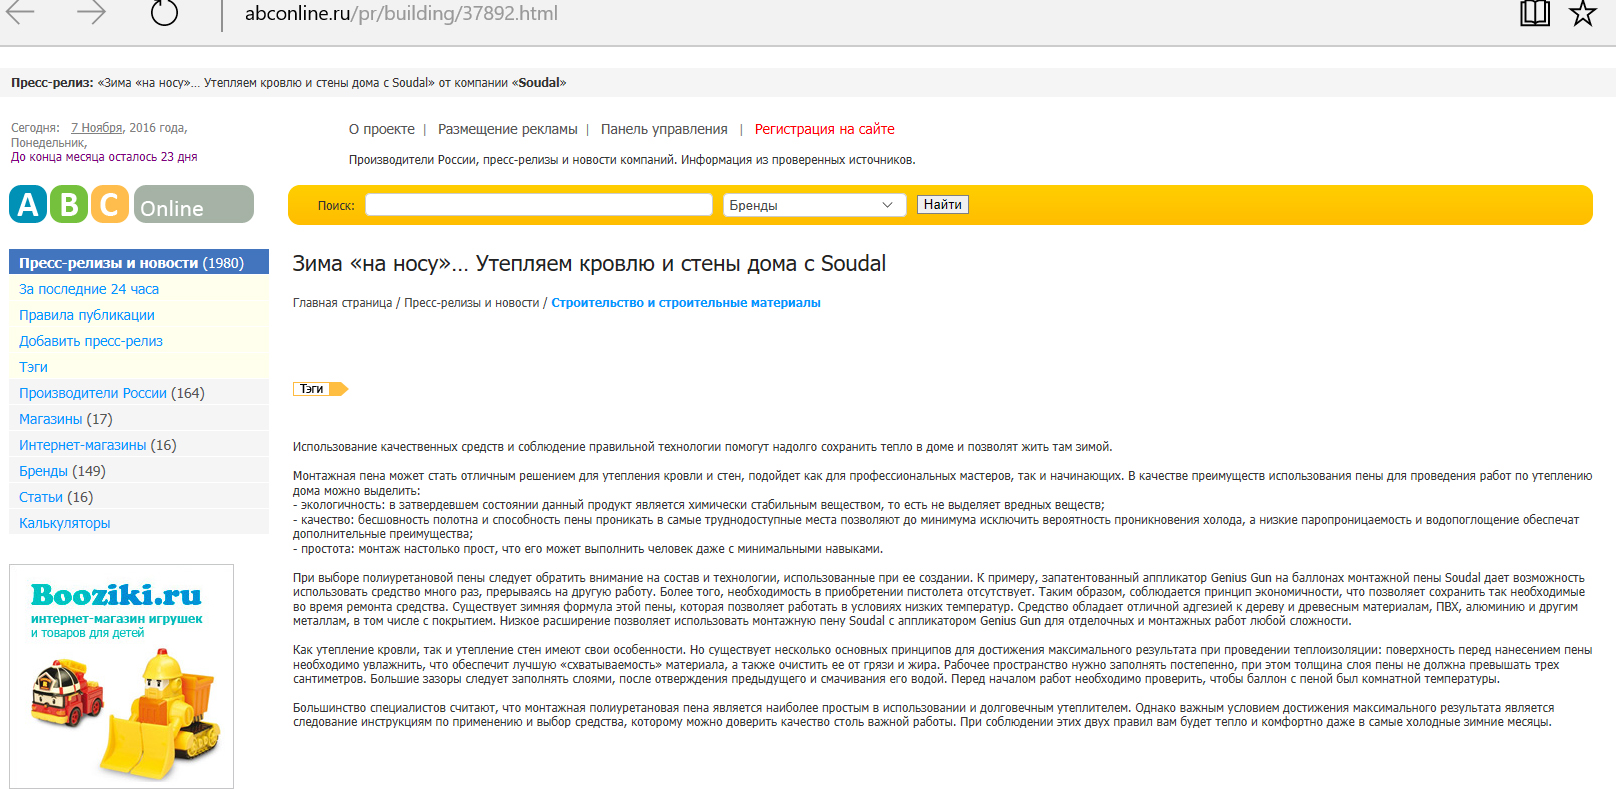Click the bullet line starting '- простота: монтаж'
The image size is (1616, 789).
(x=588, y=549)
